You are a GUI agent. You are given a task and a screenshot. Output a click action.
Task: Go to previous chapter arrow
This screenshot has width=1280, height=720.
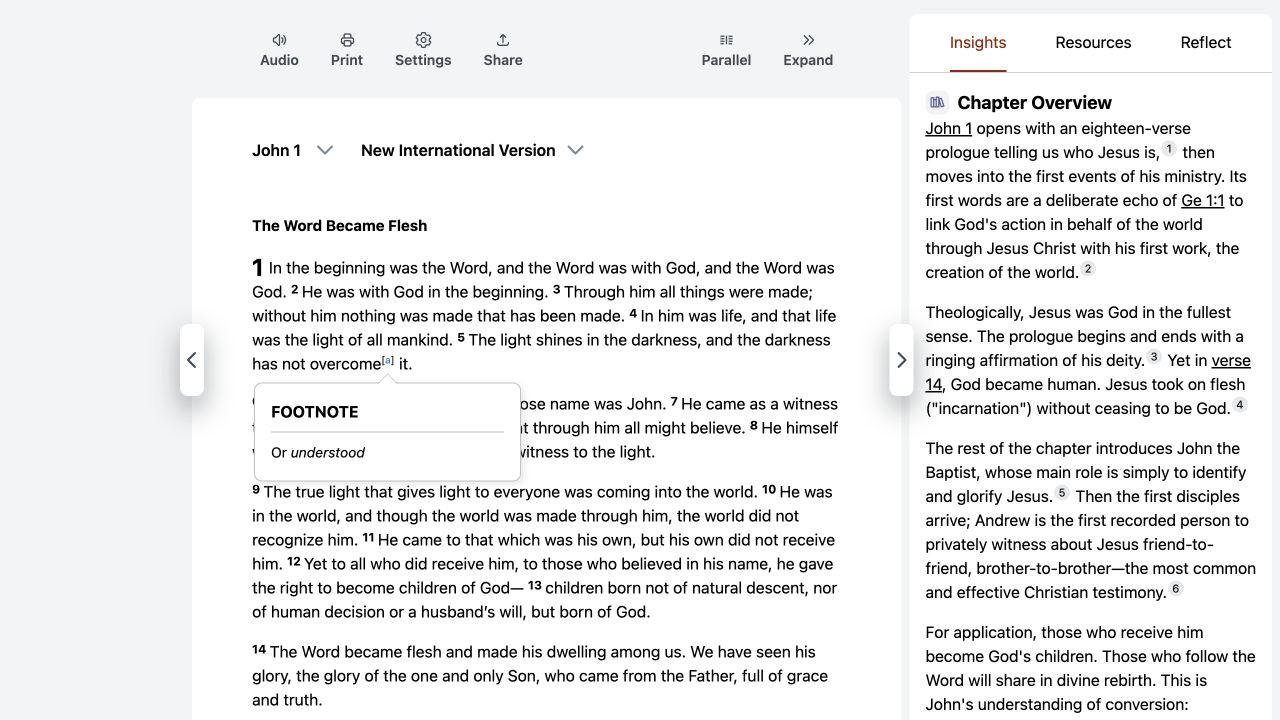[x=192, y=360]
